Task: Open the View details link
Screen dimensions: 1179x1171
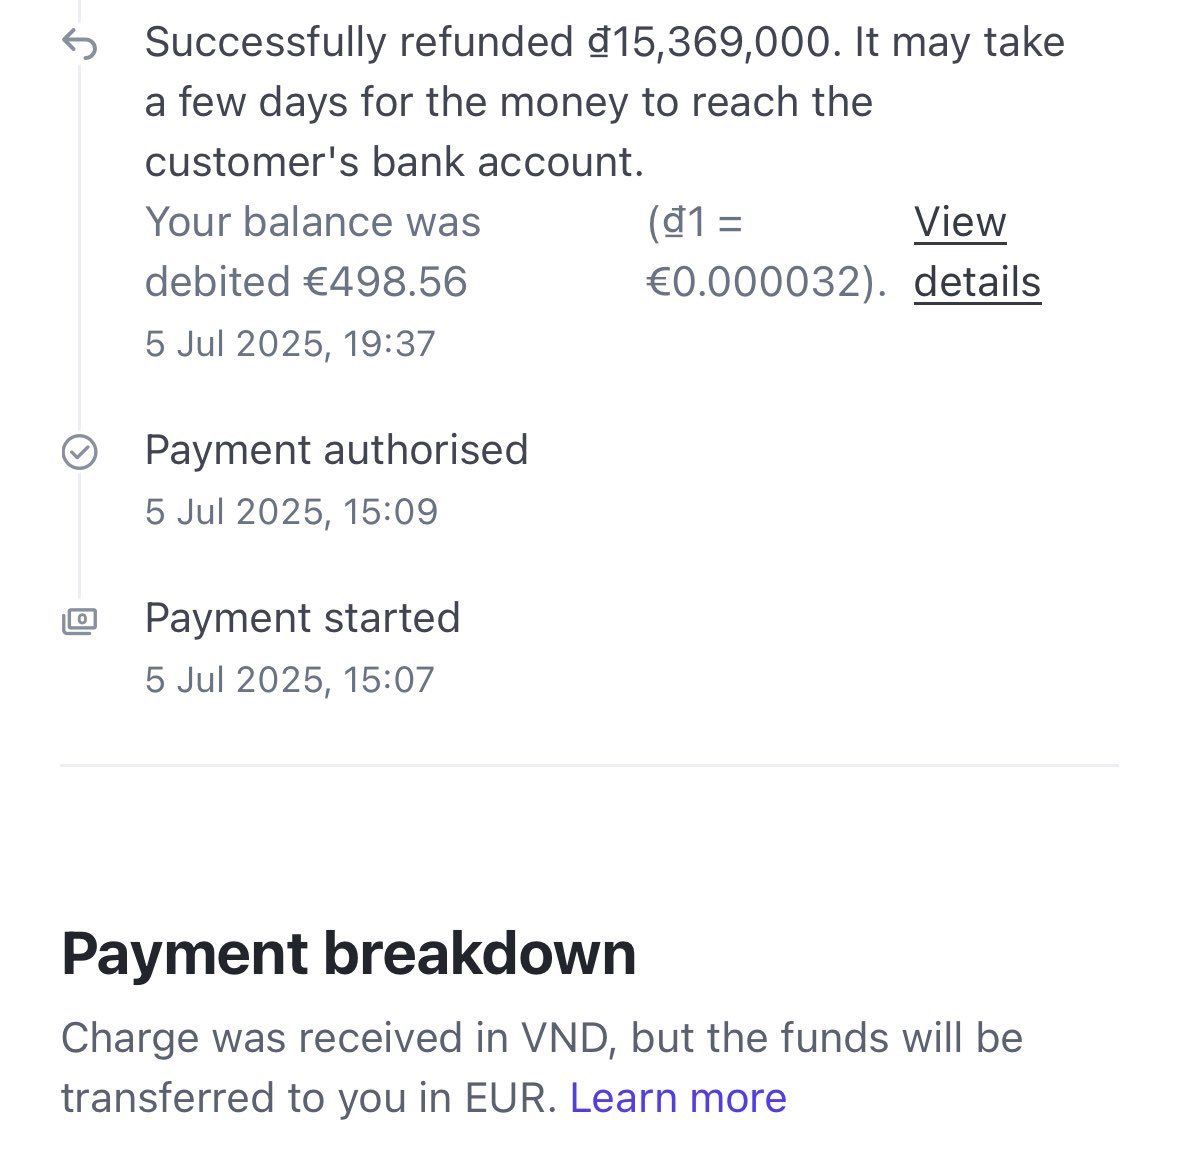Action: coord(976,252)
